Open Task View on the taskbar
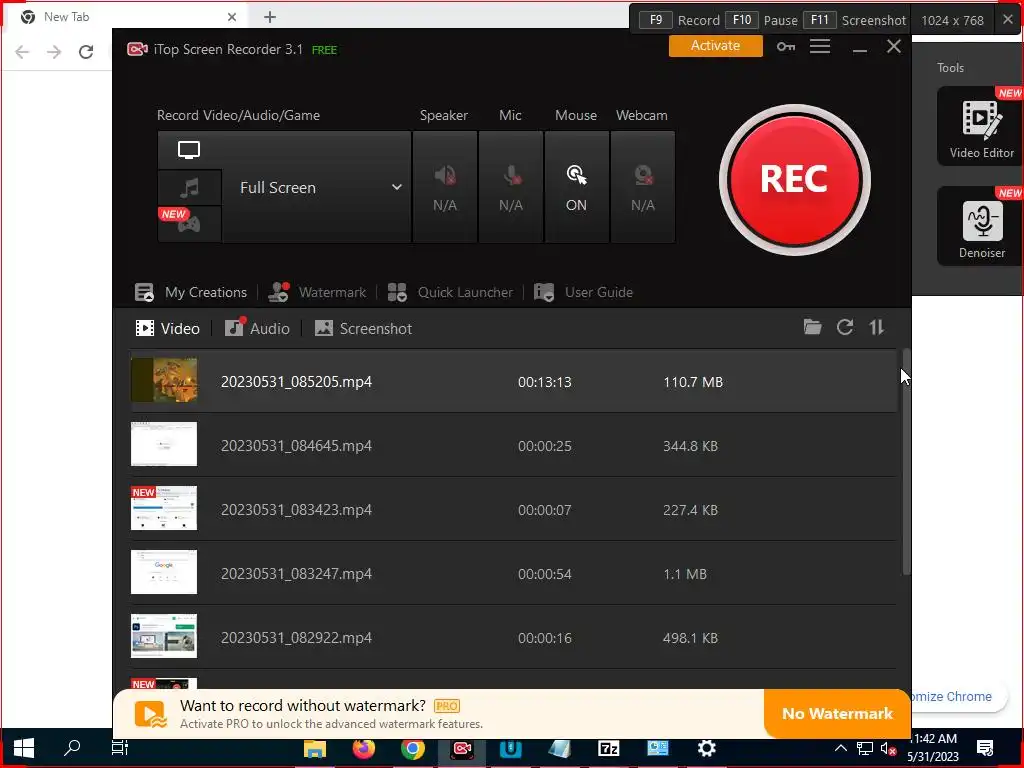Viewport: 1024px width, 768px height. click(x=120, y=748)
